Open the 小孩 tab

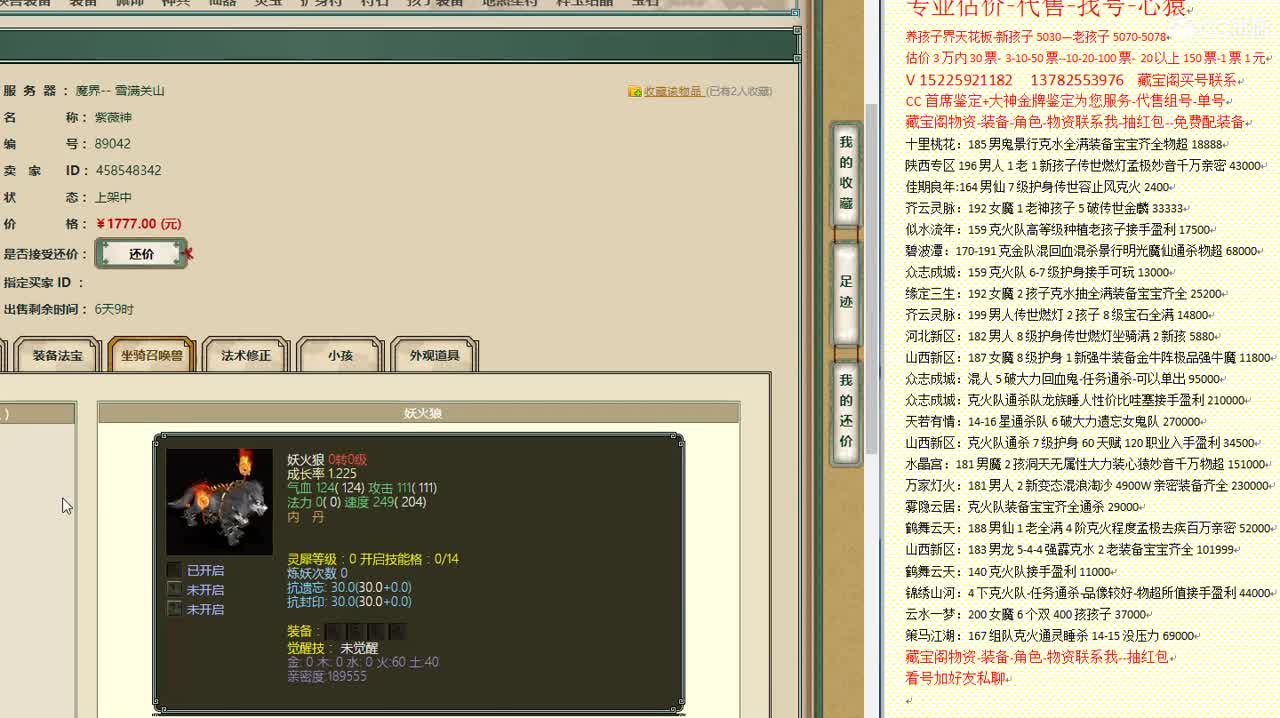[340, 355]
